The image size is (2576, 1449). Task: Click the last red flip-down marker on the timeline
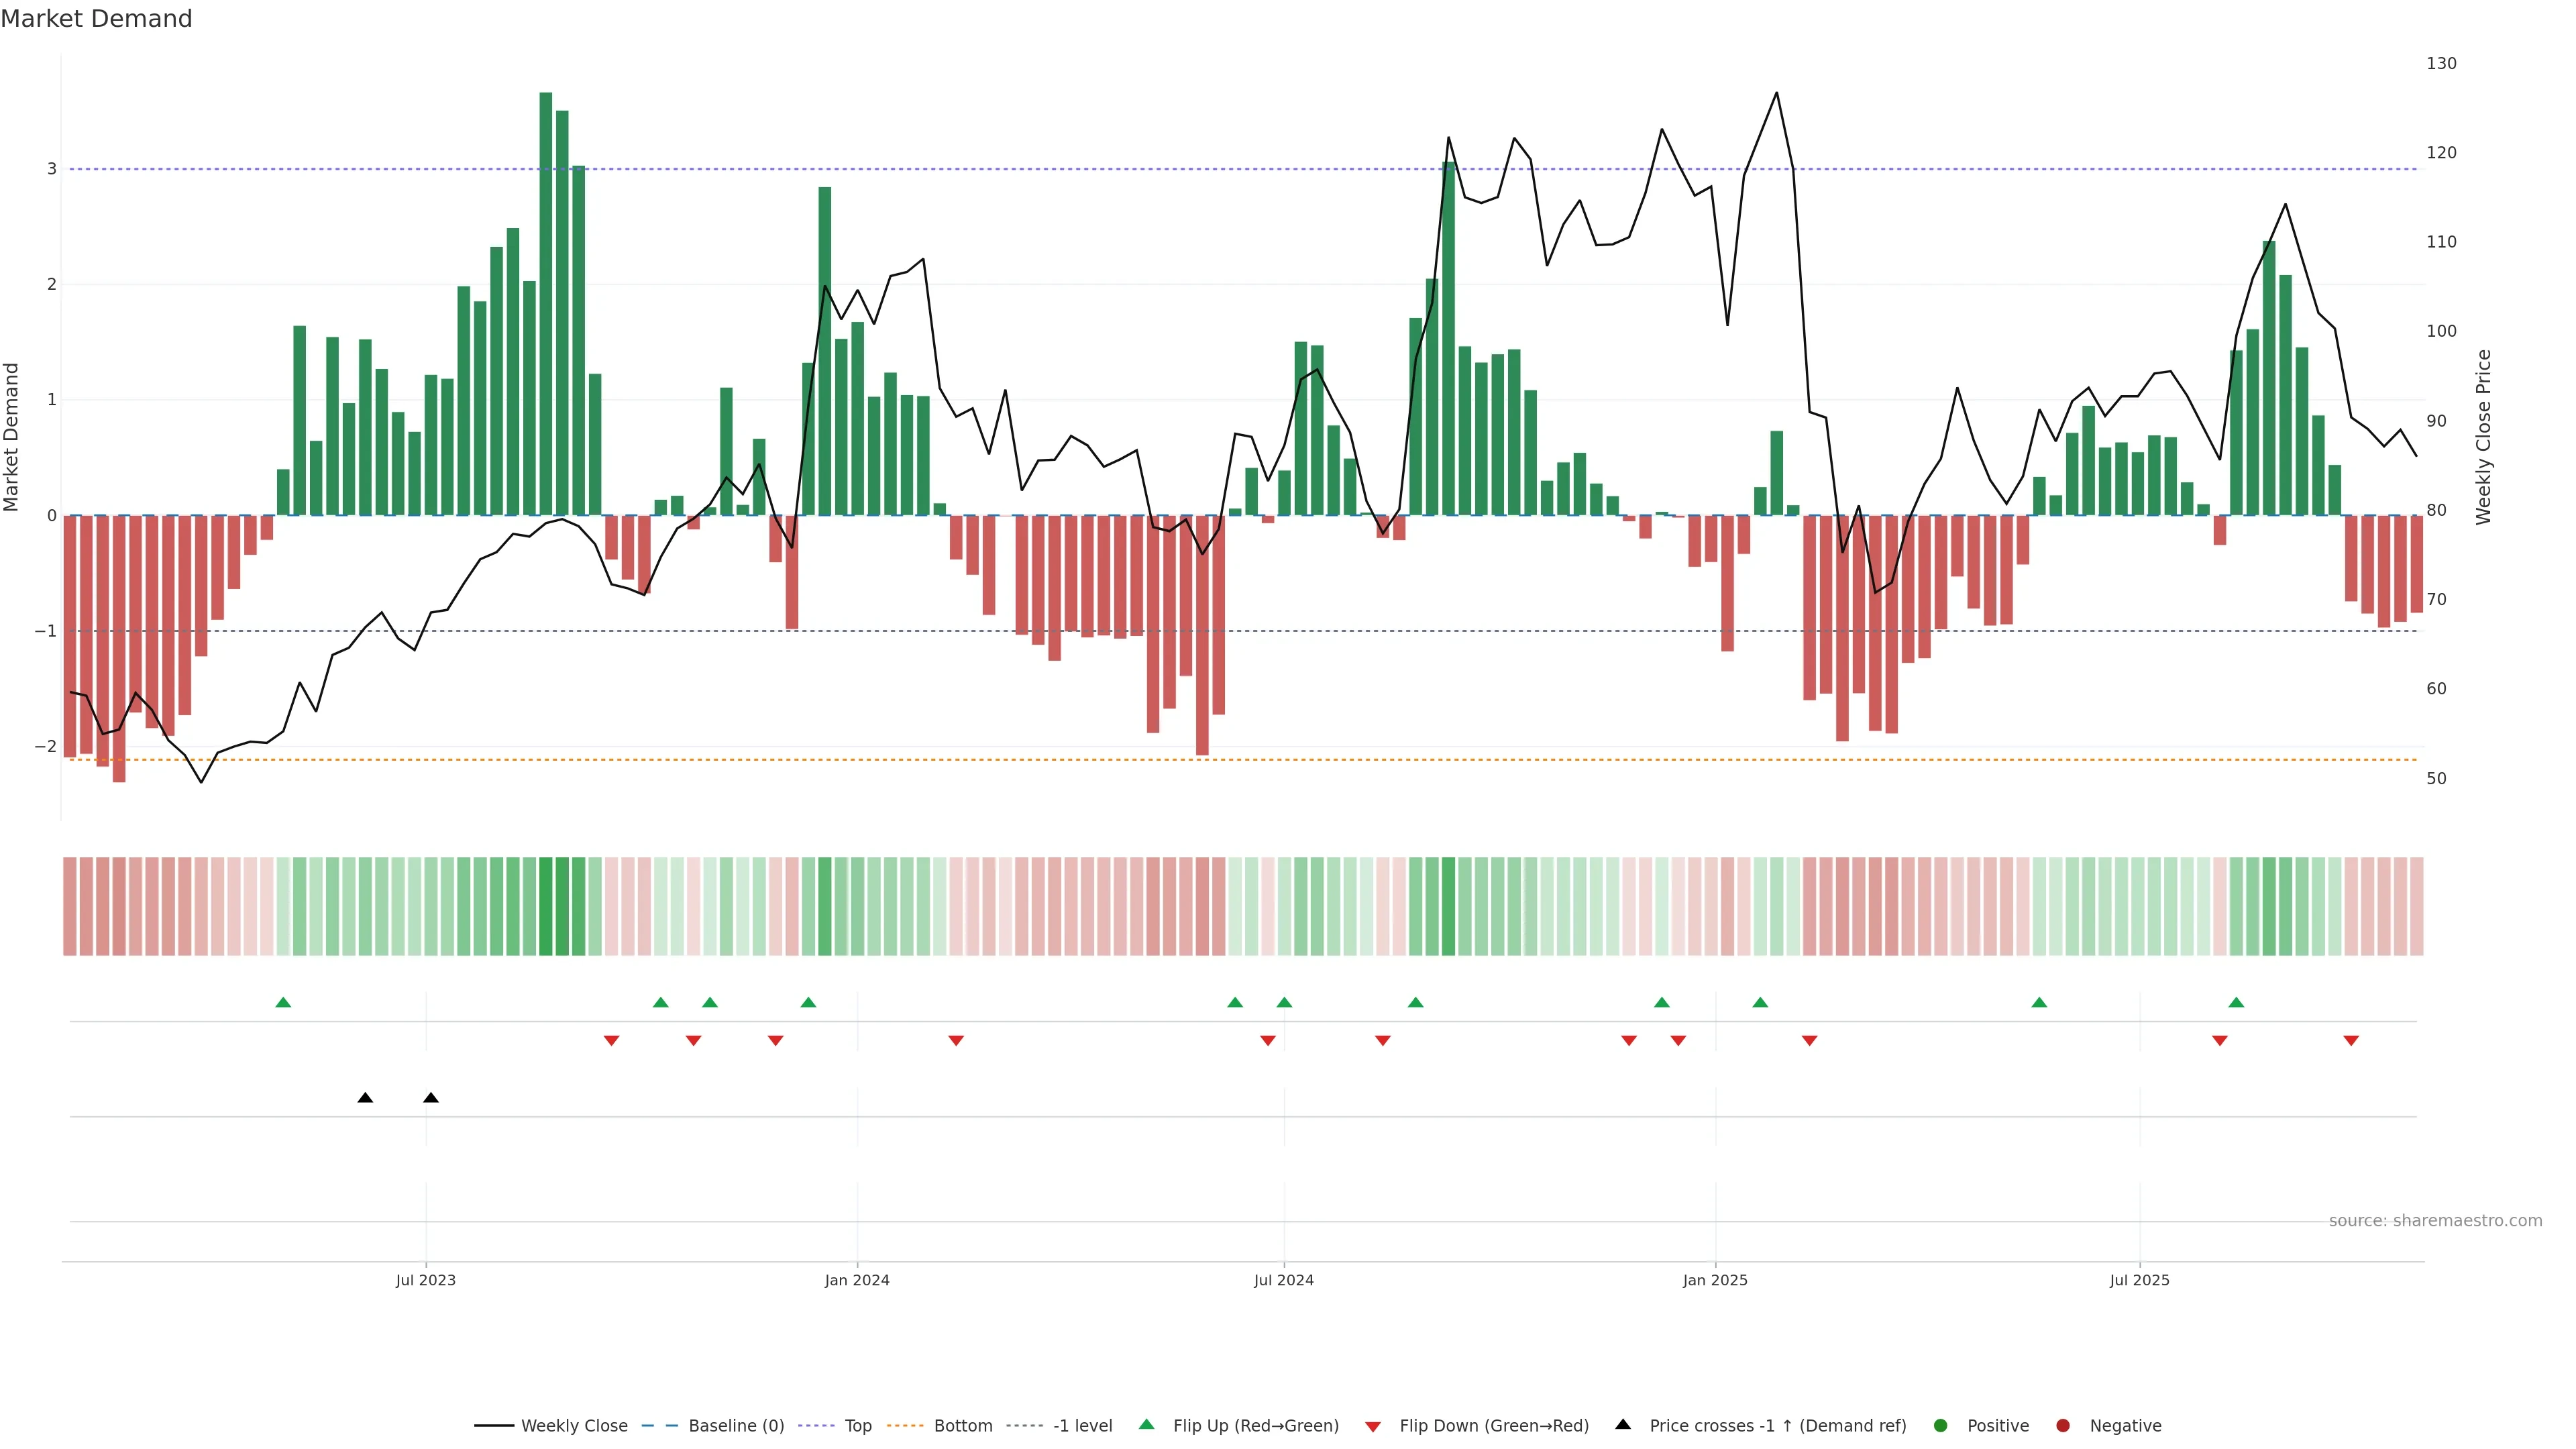(x=2351, y=1041)
